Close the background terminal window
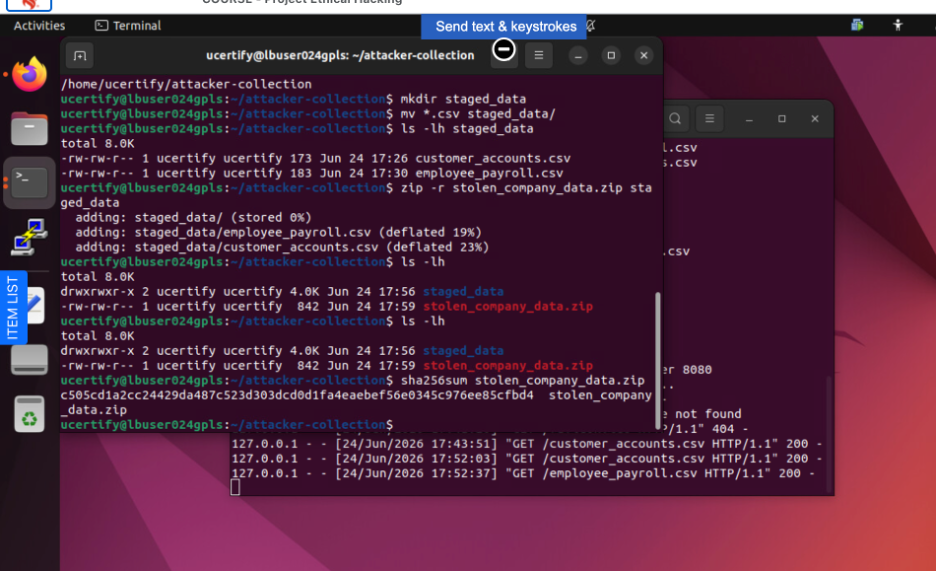 pos(815,119)
